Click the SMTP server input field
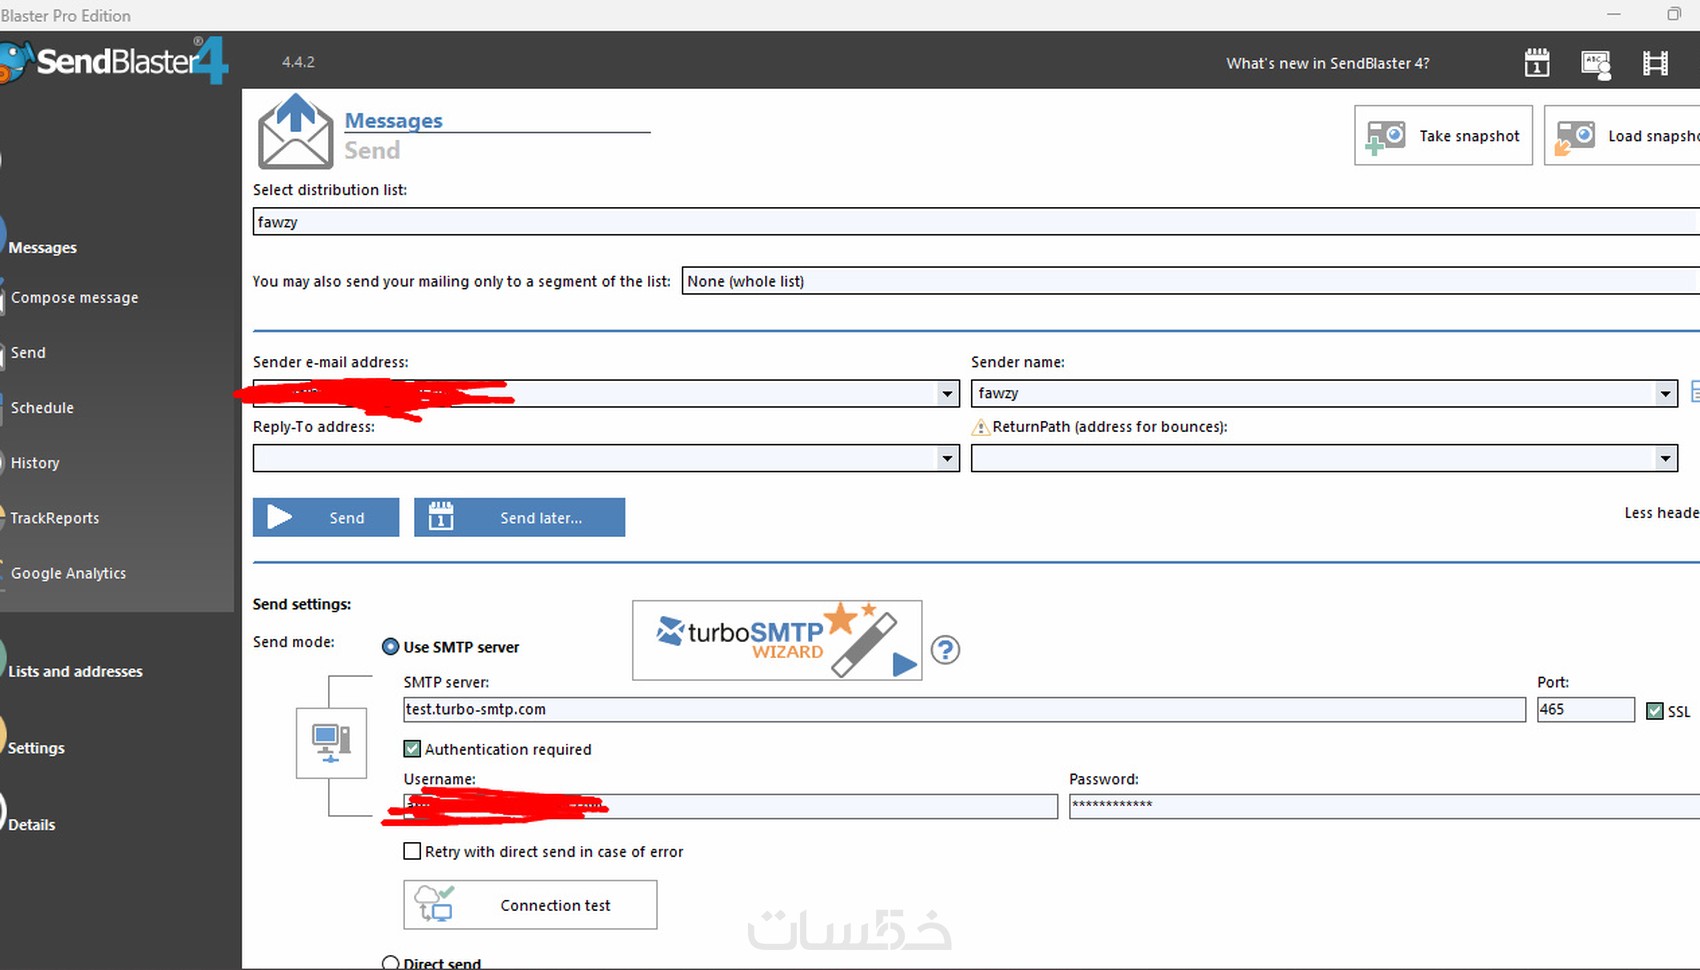The width and height of the screenshot is (1700, 970). click(x=964, y=709)
